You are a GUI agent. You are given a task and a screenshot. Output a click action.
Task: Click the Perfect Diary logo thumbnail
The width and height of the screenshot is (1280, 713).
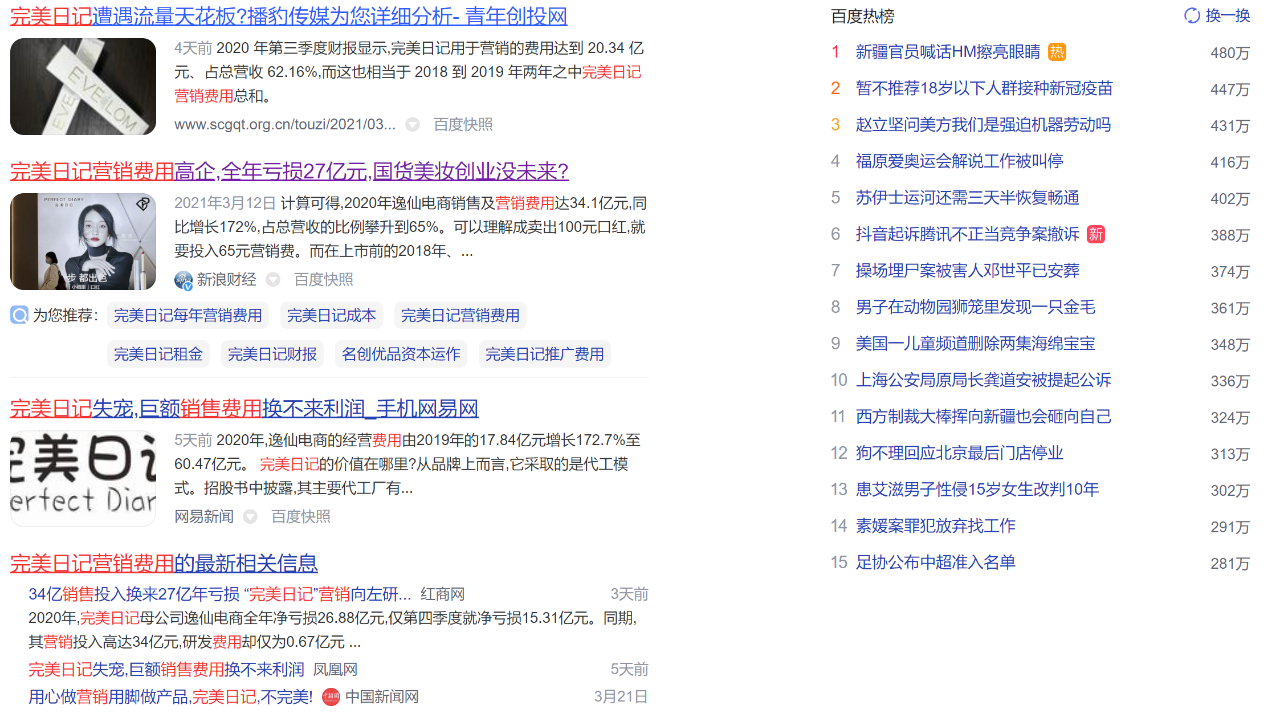pos(83,478)
